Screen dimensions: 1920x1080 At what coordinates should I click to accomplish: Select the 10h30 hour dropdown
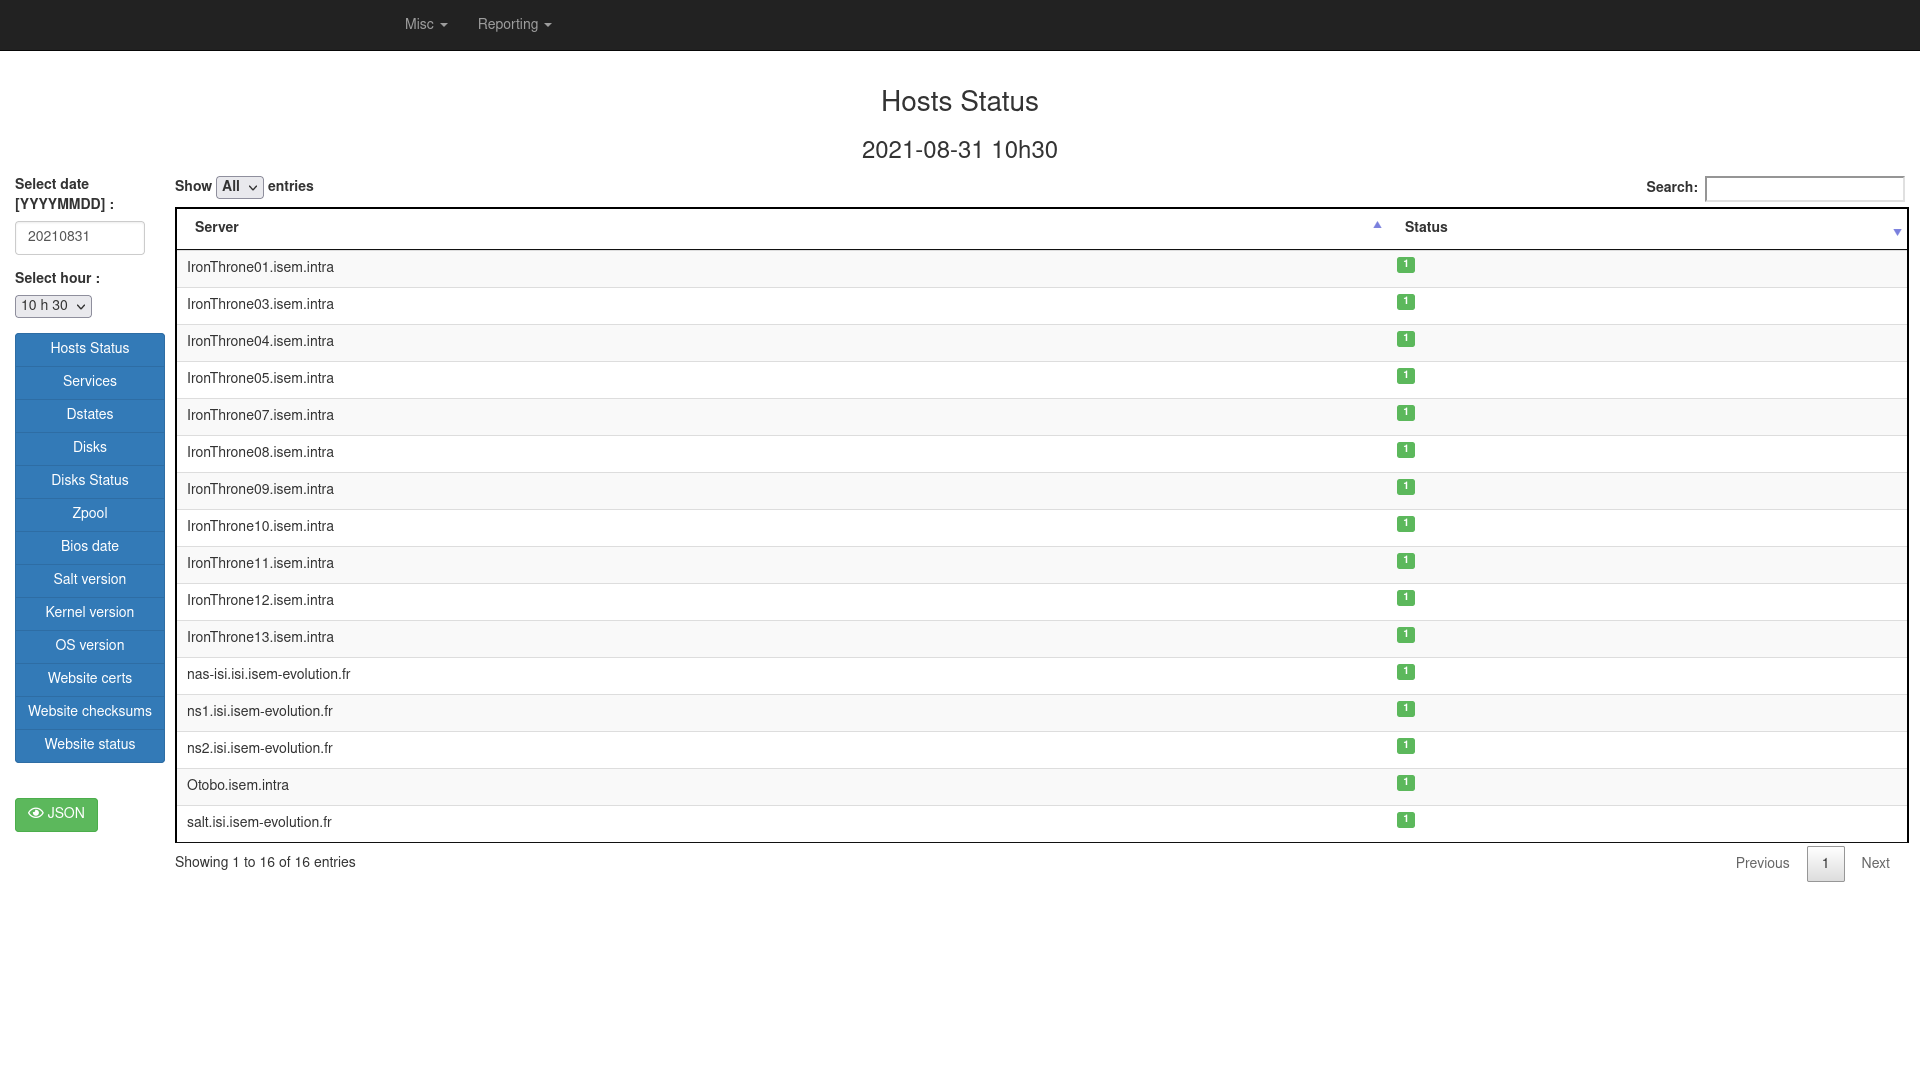[x=53, y=305]
